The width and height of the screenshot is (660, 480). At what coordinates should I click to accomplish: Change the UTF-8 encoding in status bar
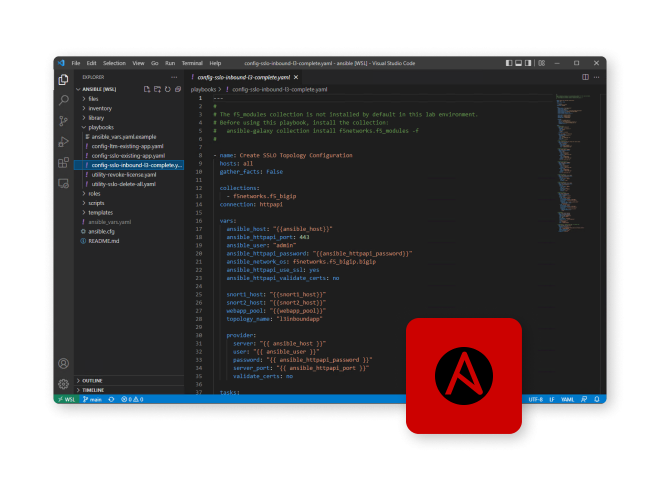(535, 399)
